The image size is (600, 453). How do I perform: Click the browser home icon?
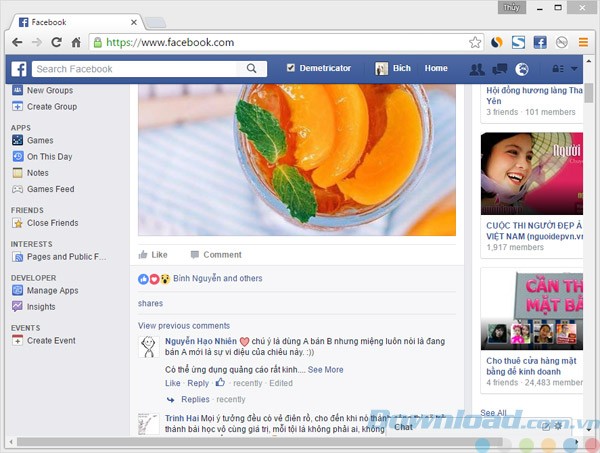click(x=76, y=42)
